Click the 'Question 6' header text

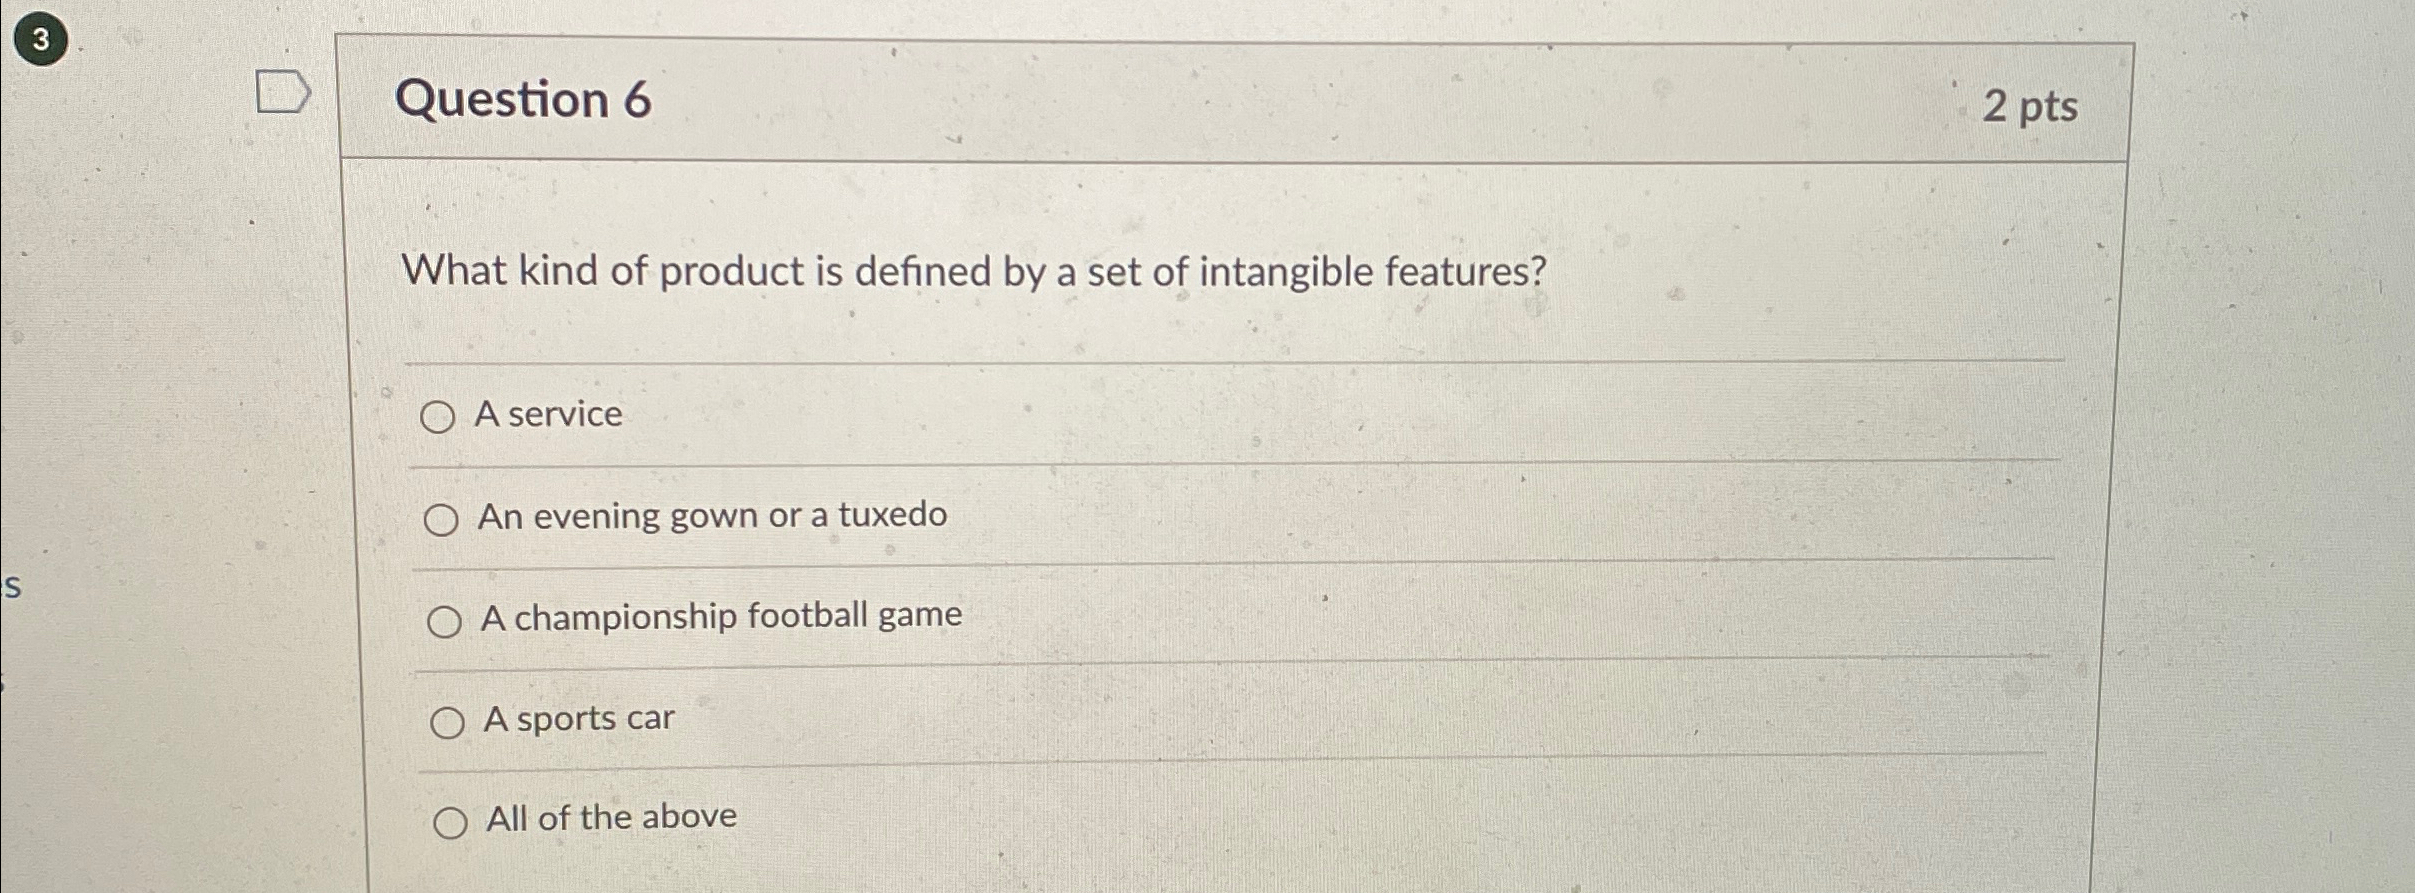(x=525, y=101)
